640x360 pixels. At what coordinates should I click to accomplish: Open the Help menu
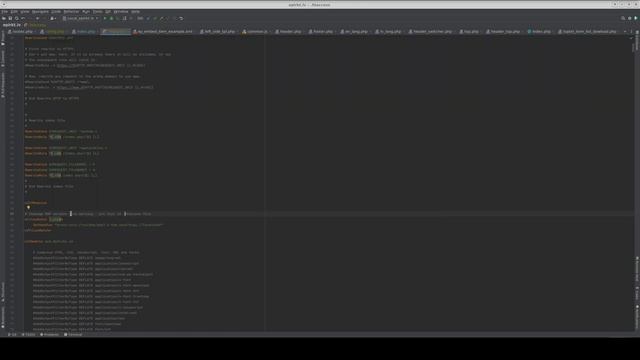135,12
